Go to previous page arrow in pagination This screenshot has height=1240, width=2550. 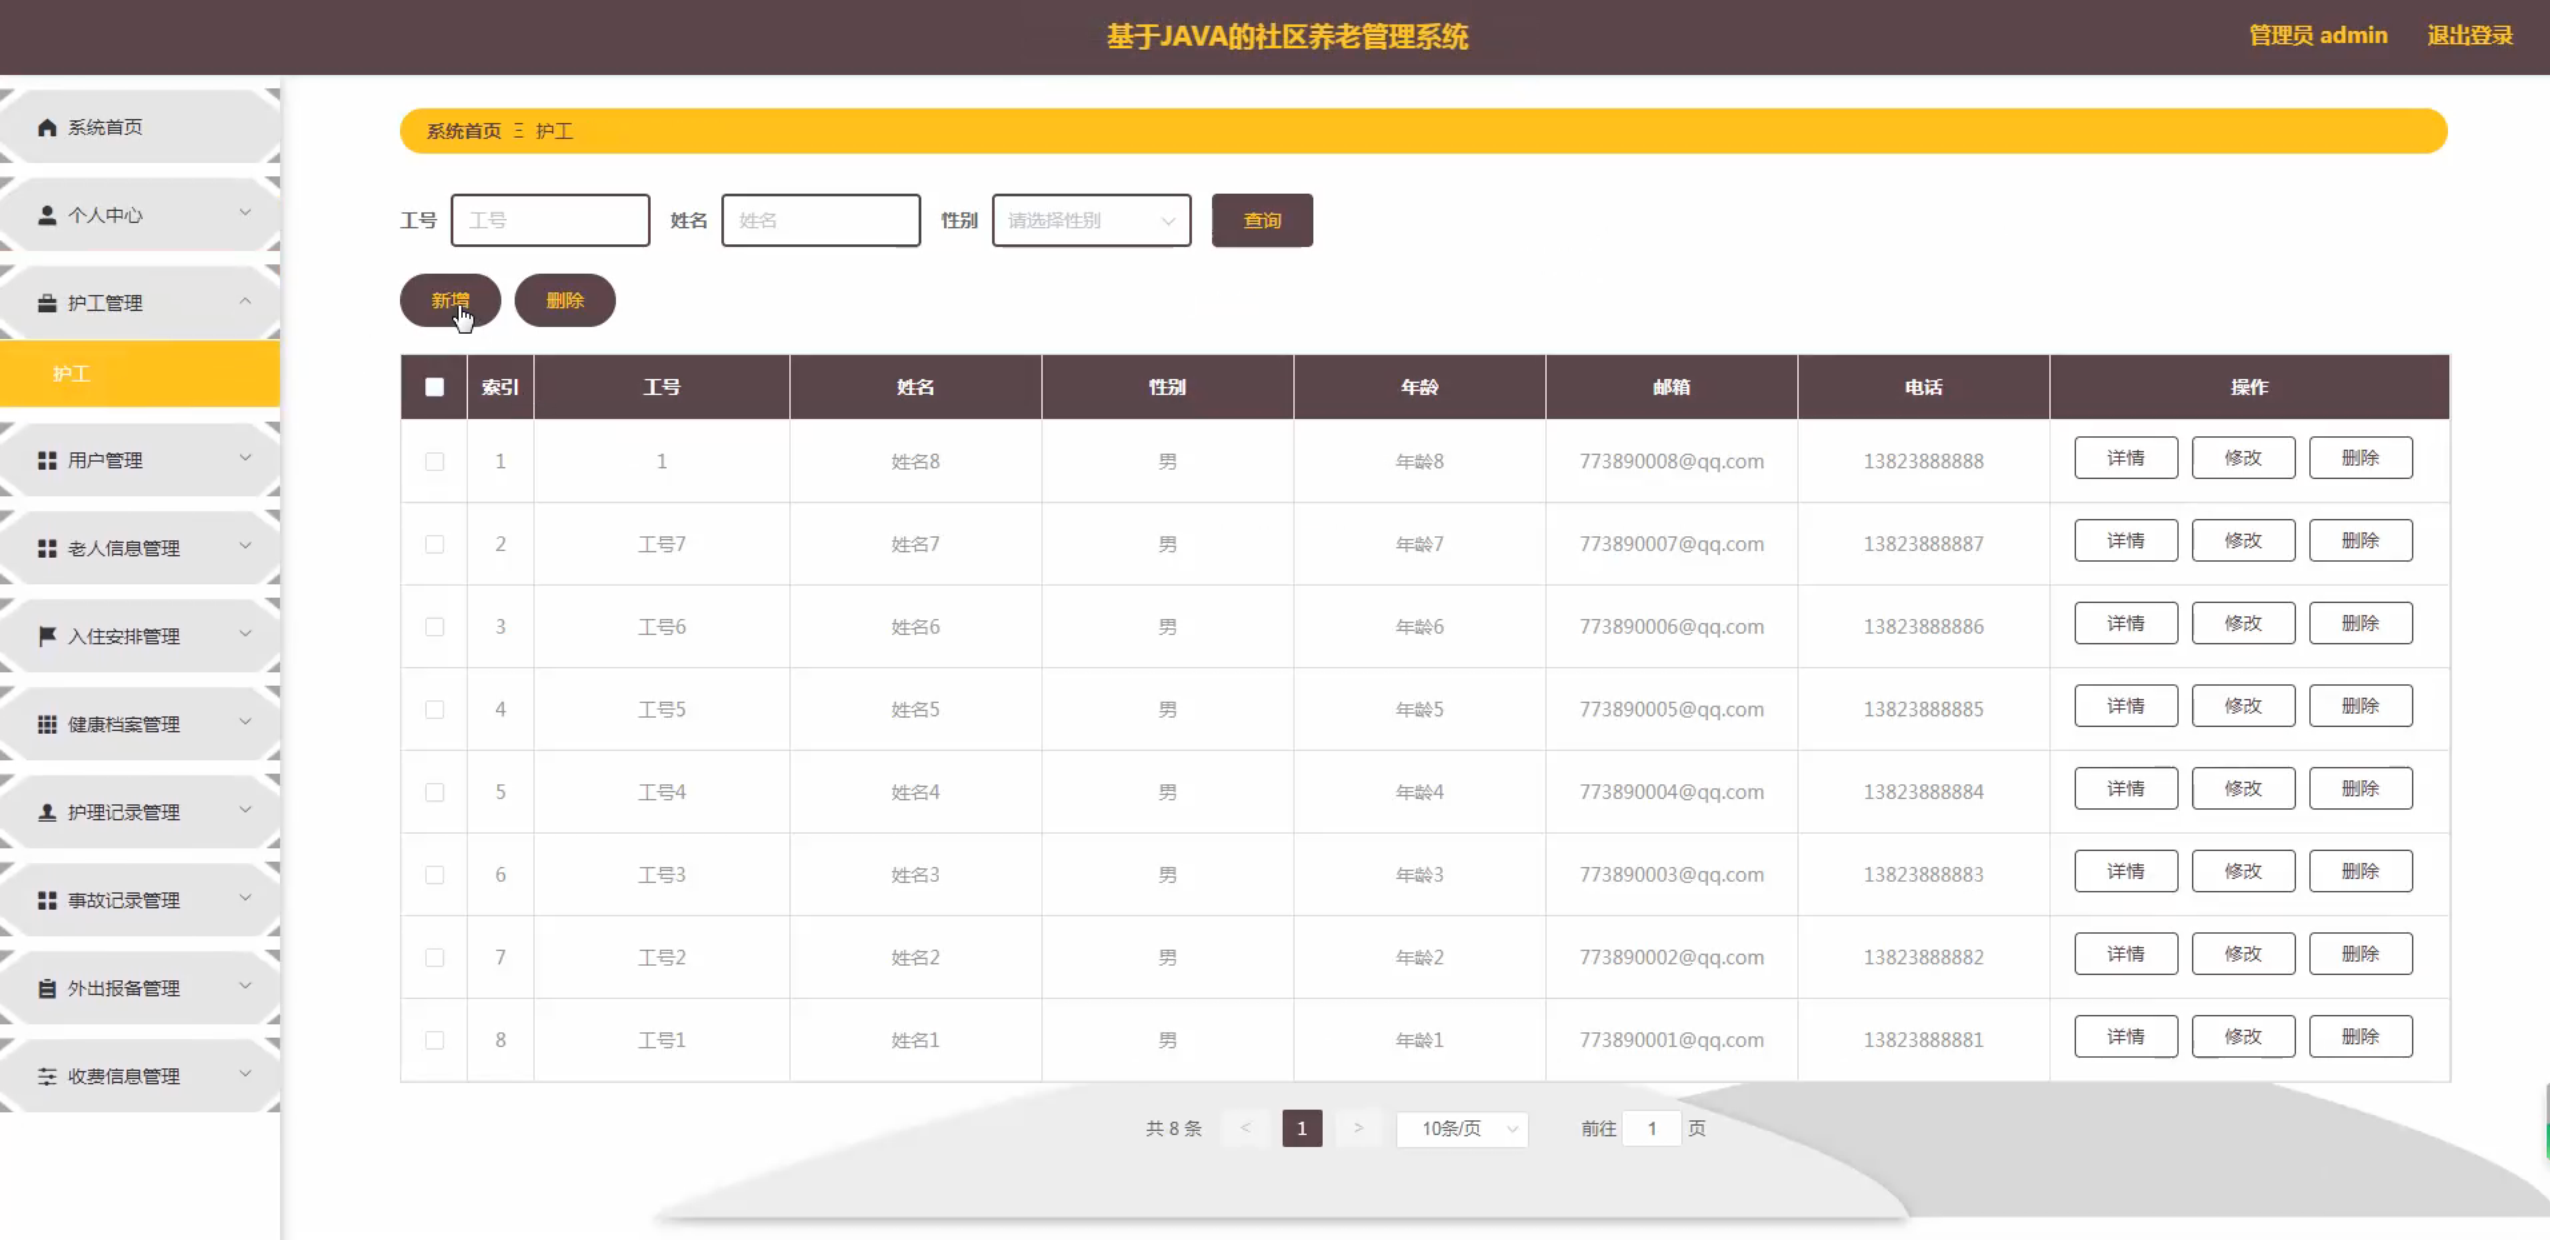pyautogui.click(x=1245, y=1128)
